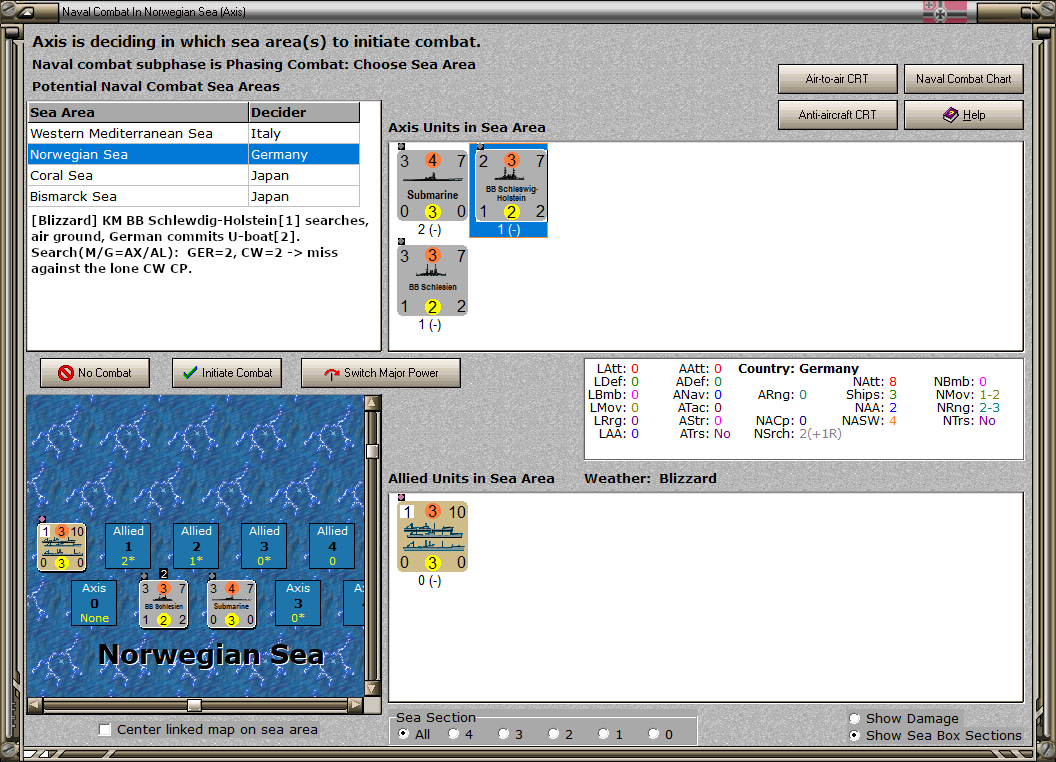Select Western Mediterranean Sea row
The height and width of the screenshot is (762, 1056).
click(194, 133)
